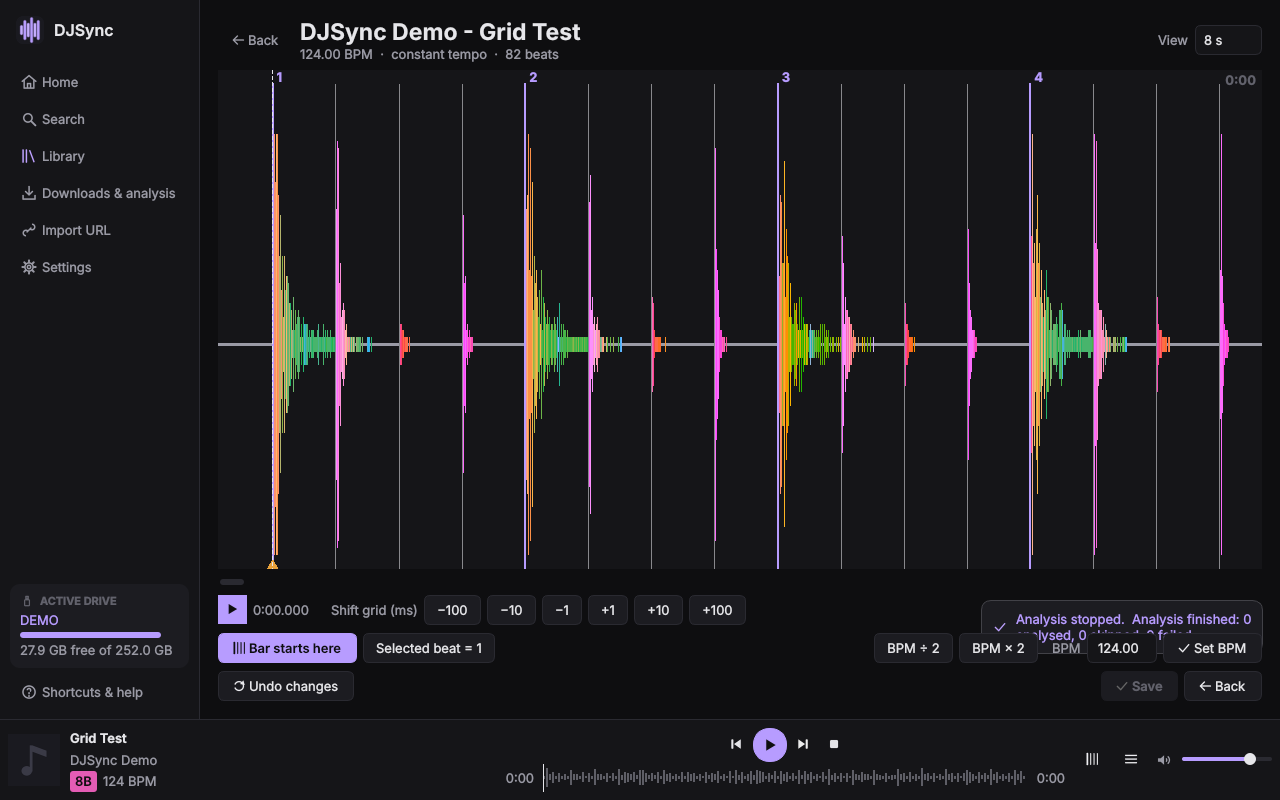Skip to the next track
Viewport: 1280px width, 800px height.
coord(803,744)
